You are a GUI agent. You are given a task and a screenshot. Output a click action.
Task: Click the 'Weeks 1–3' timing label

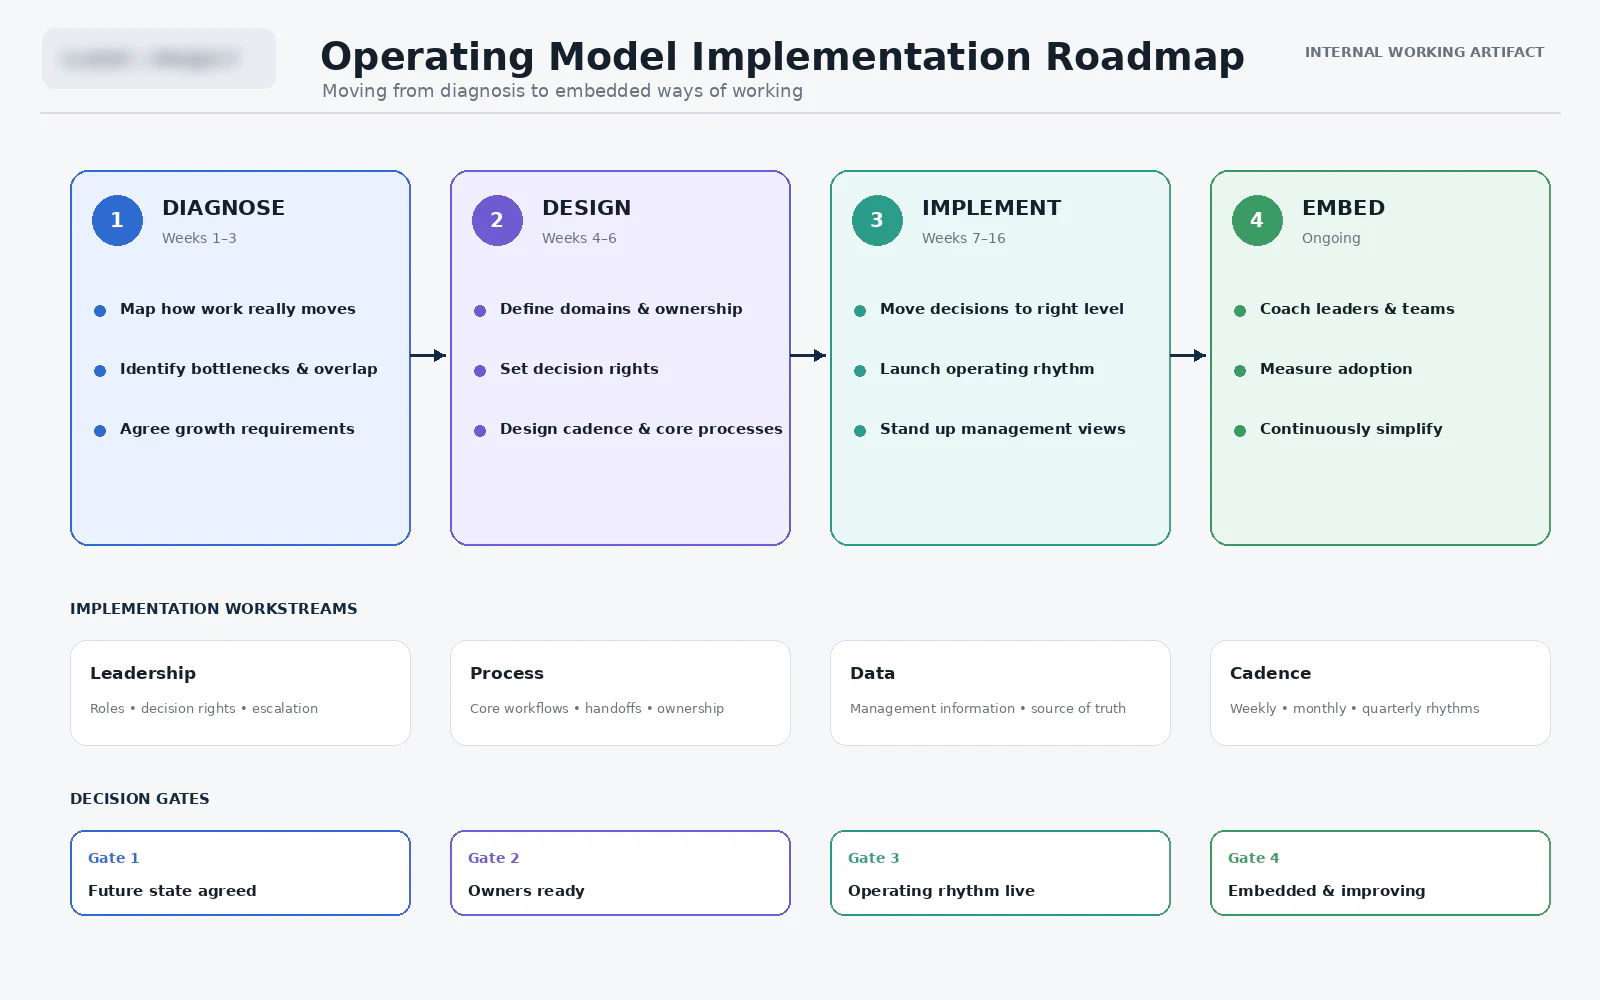pyautogui.click(x=199, y=238)
